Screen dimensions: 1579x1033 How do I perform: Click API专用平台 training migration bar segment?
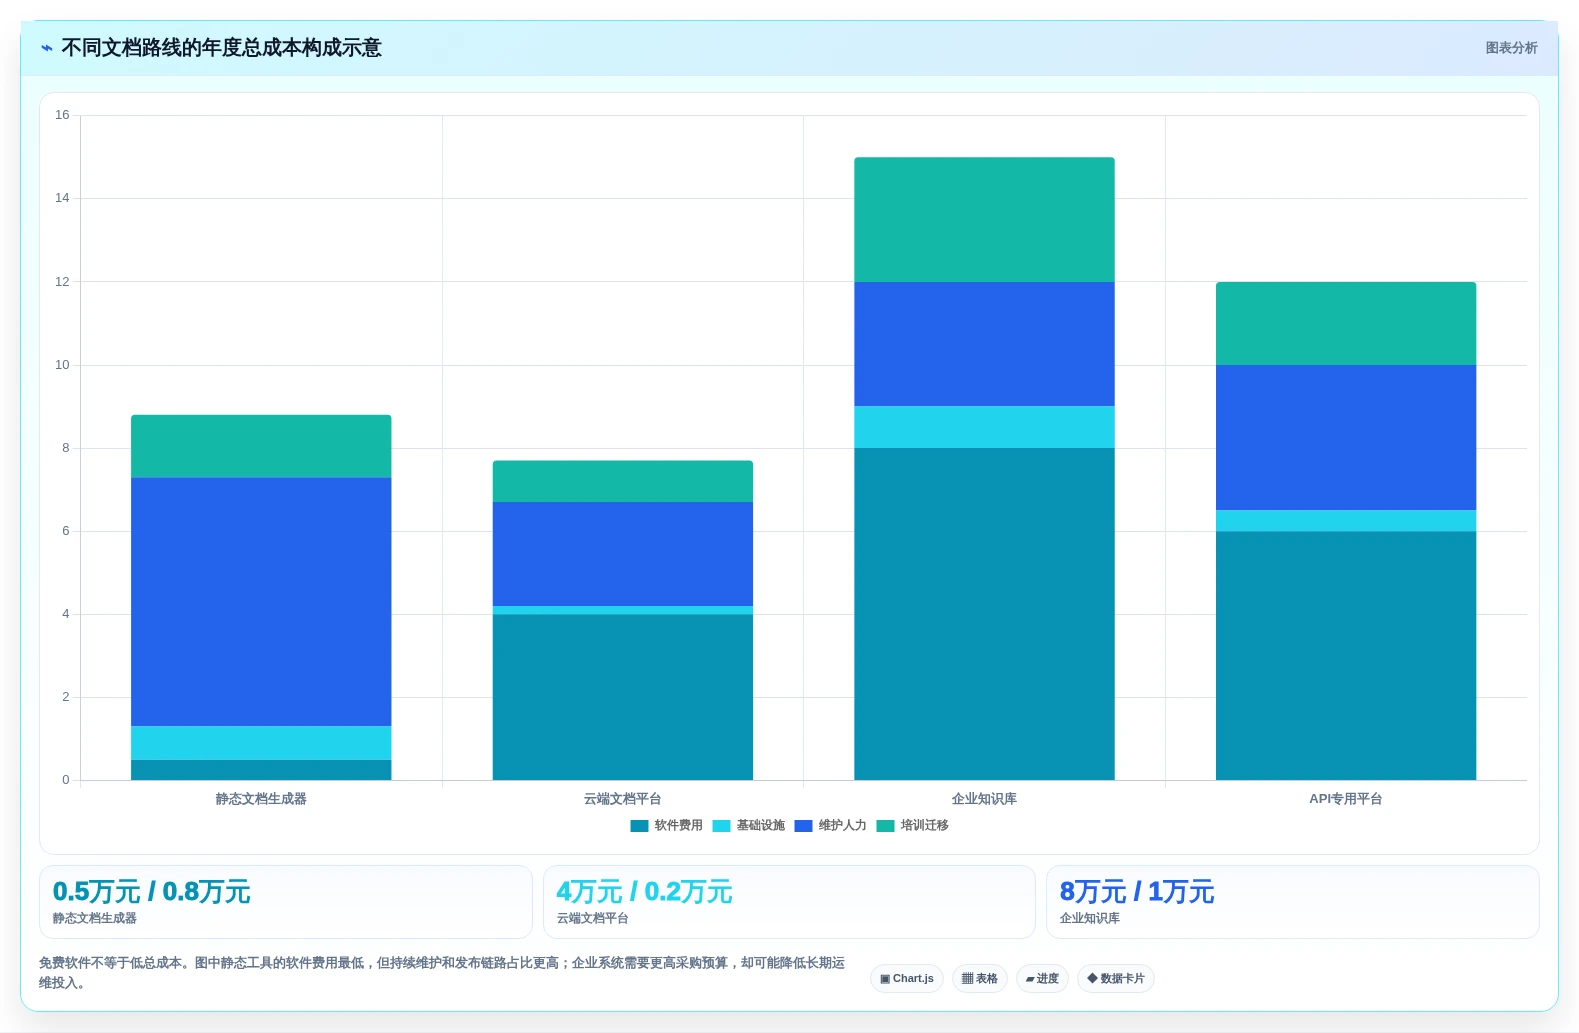[1346, 323]
